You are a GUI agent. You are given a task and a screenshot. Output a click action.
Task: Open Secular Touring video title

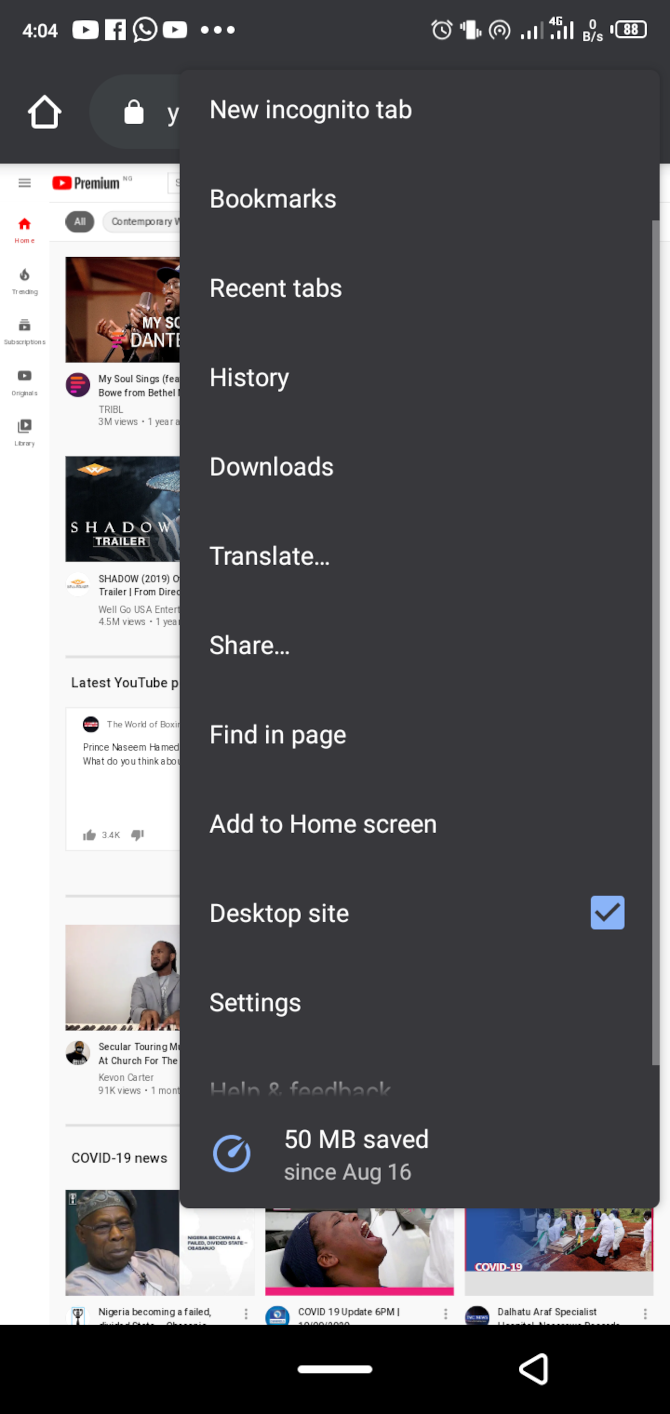coord(139,1053)
